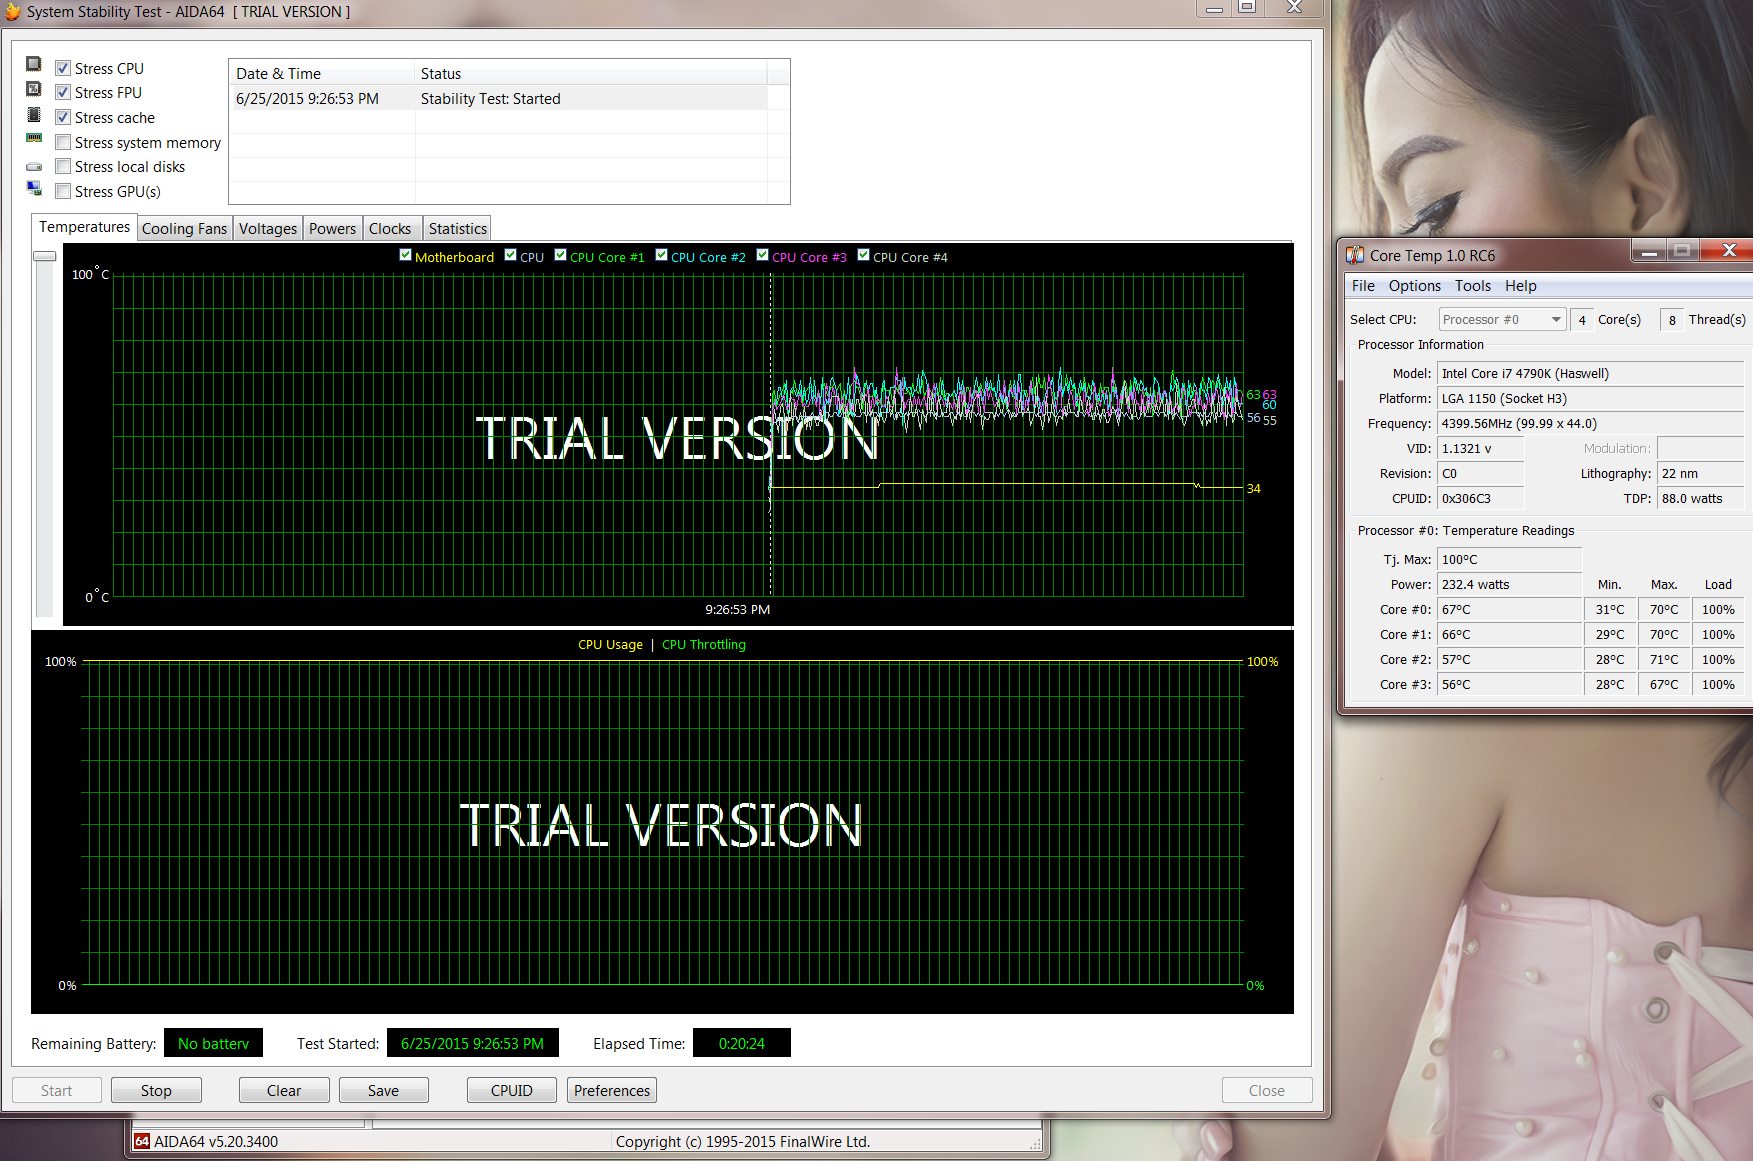Open the File menu in Core Temp
This screenshot has width=1753, height=1161.
click(x=1363, y=286)
